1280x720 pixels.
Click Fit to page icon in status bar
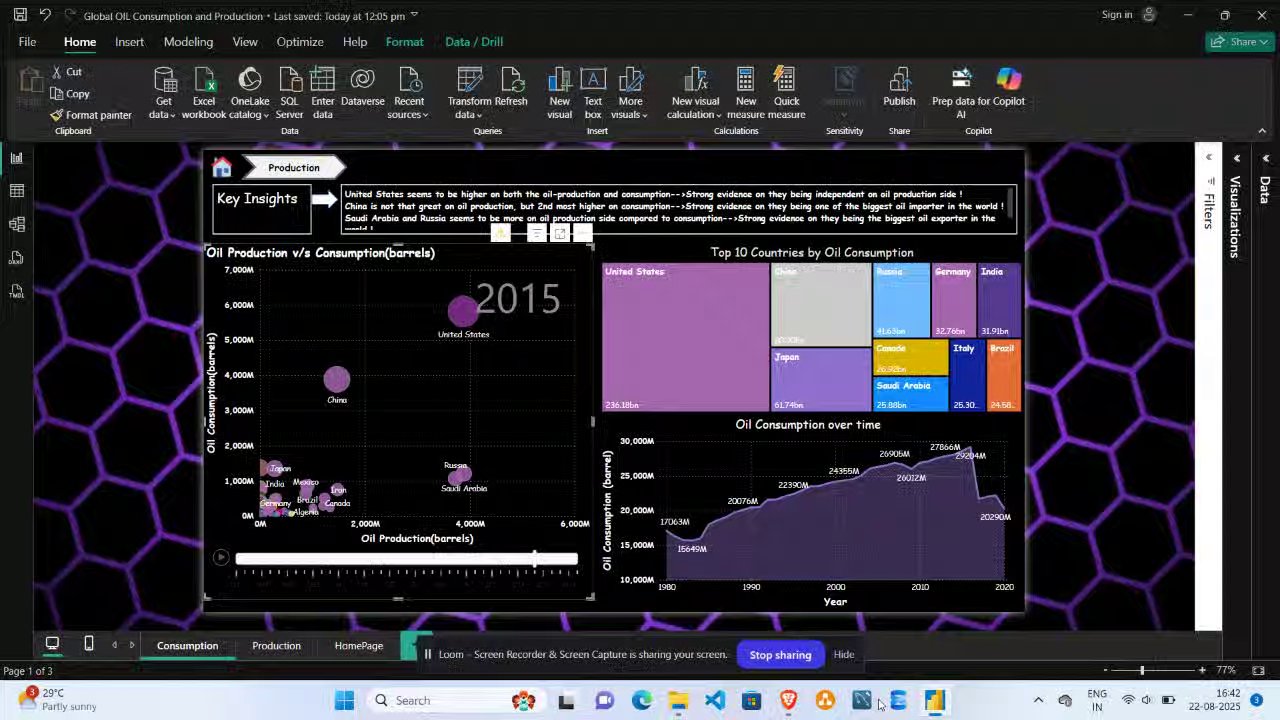1259,669
